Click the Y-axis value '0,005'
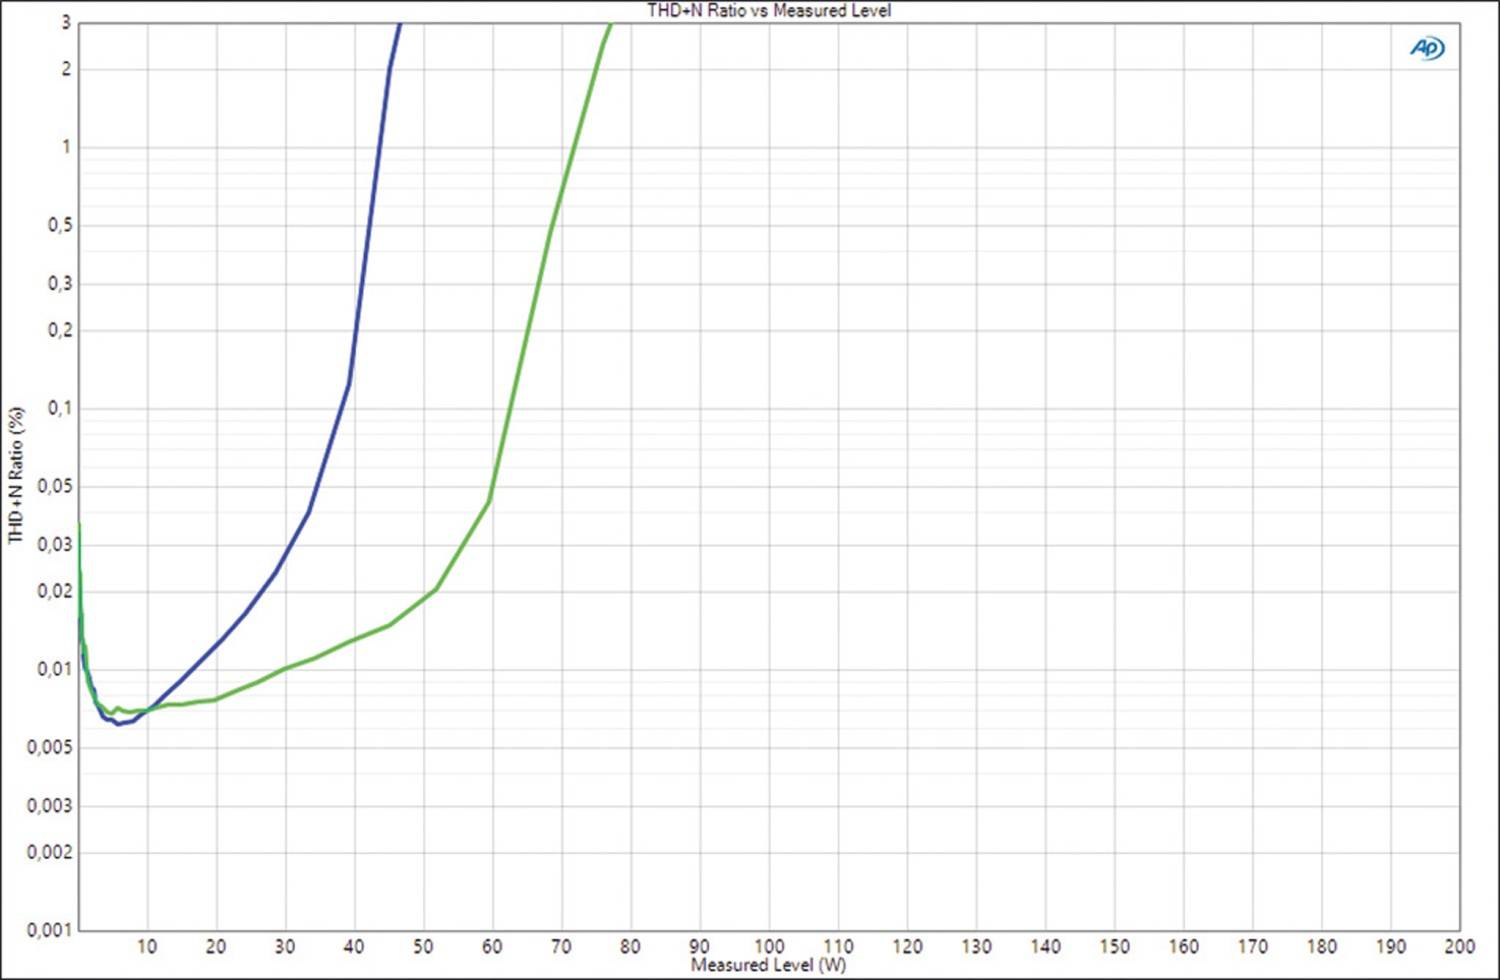Image resolution: width=1500 pixels, height=980 pixels. pos(51,748)
